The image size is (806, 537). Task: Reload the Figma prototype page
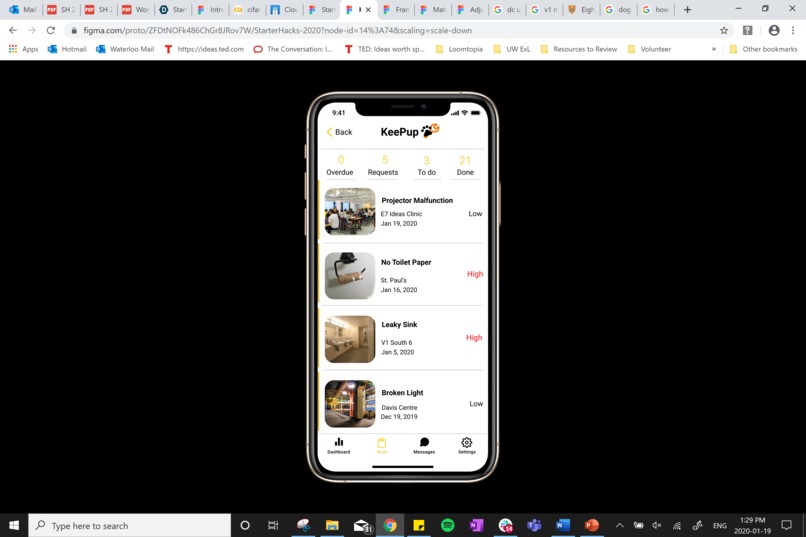[x=50, y=30]
